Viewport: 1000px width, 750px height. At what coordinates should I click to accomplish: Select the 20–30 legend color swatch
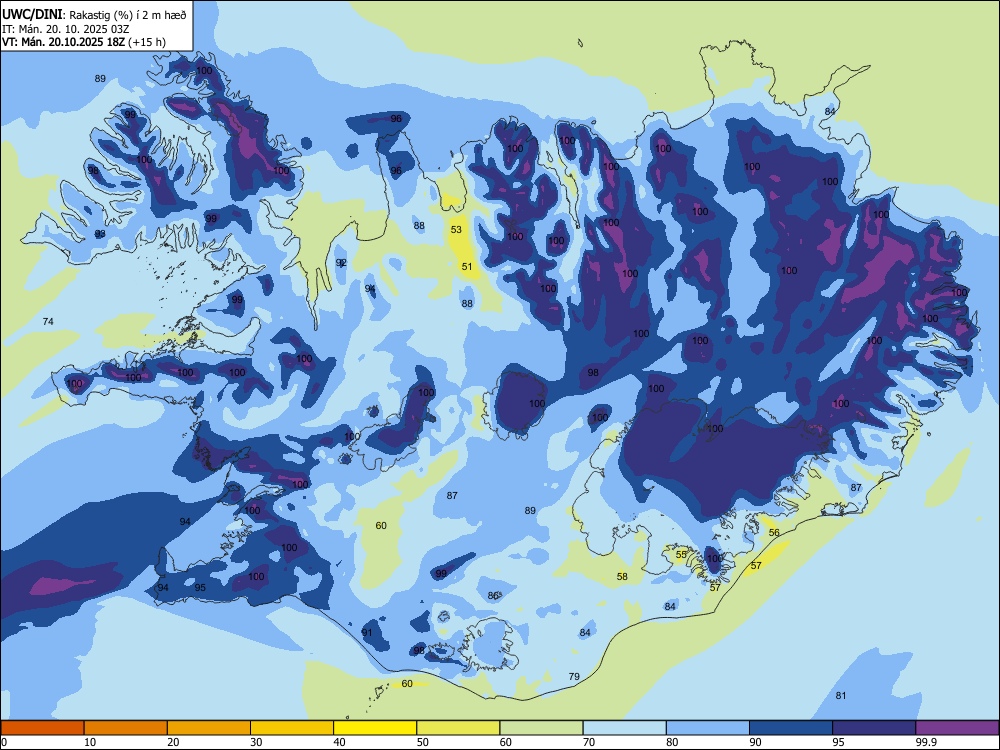click(209, 728)
